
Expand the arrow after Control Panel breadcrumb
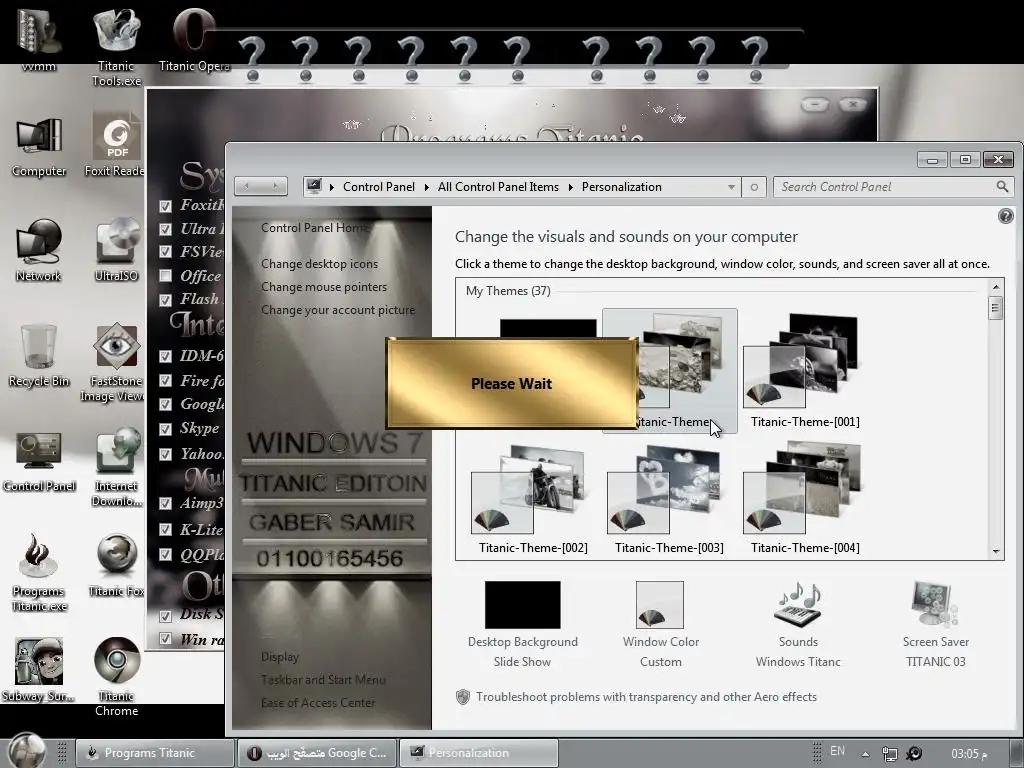pyautogui.click(x=426, y=187)
